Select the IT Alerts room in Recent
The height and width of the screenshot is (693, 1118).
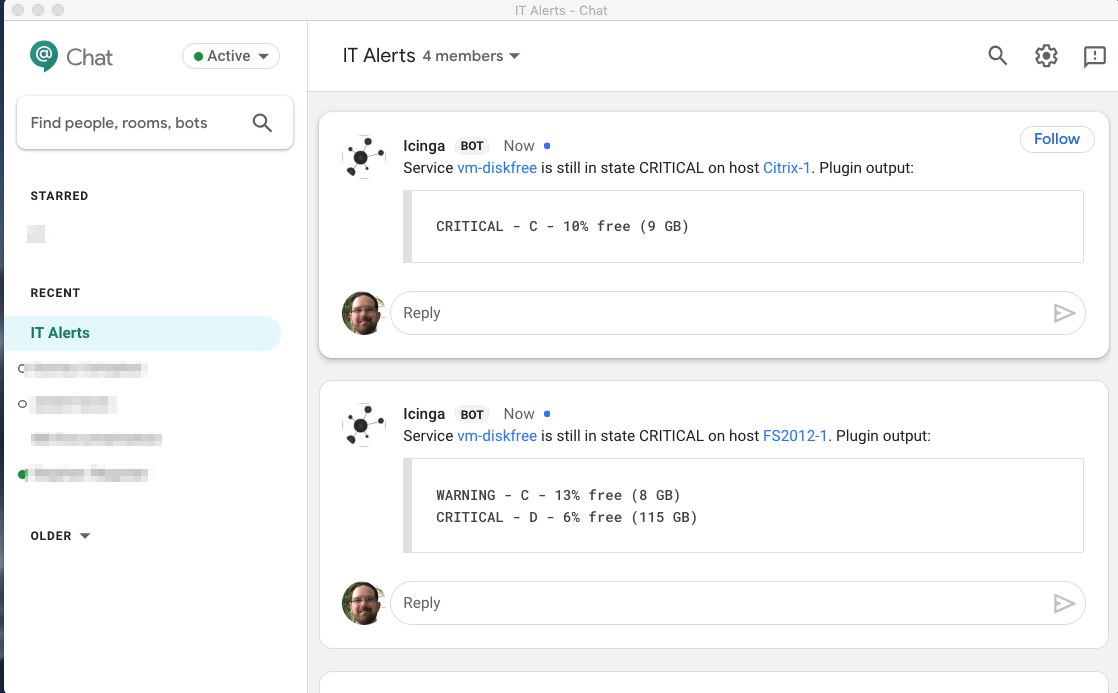coord(143,333)
